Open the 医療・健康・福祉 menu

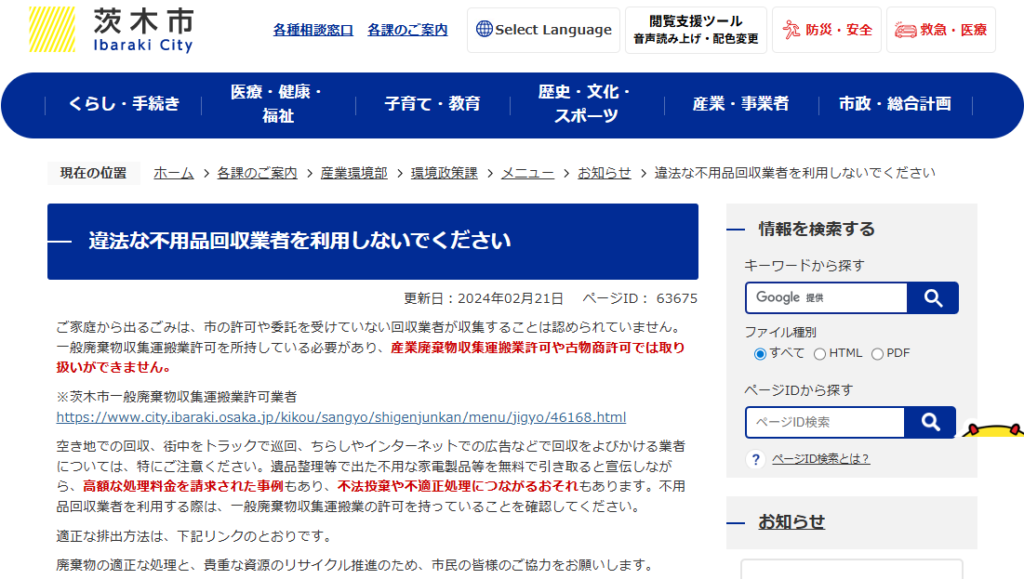tap(275, 103)
